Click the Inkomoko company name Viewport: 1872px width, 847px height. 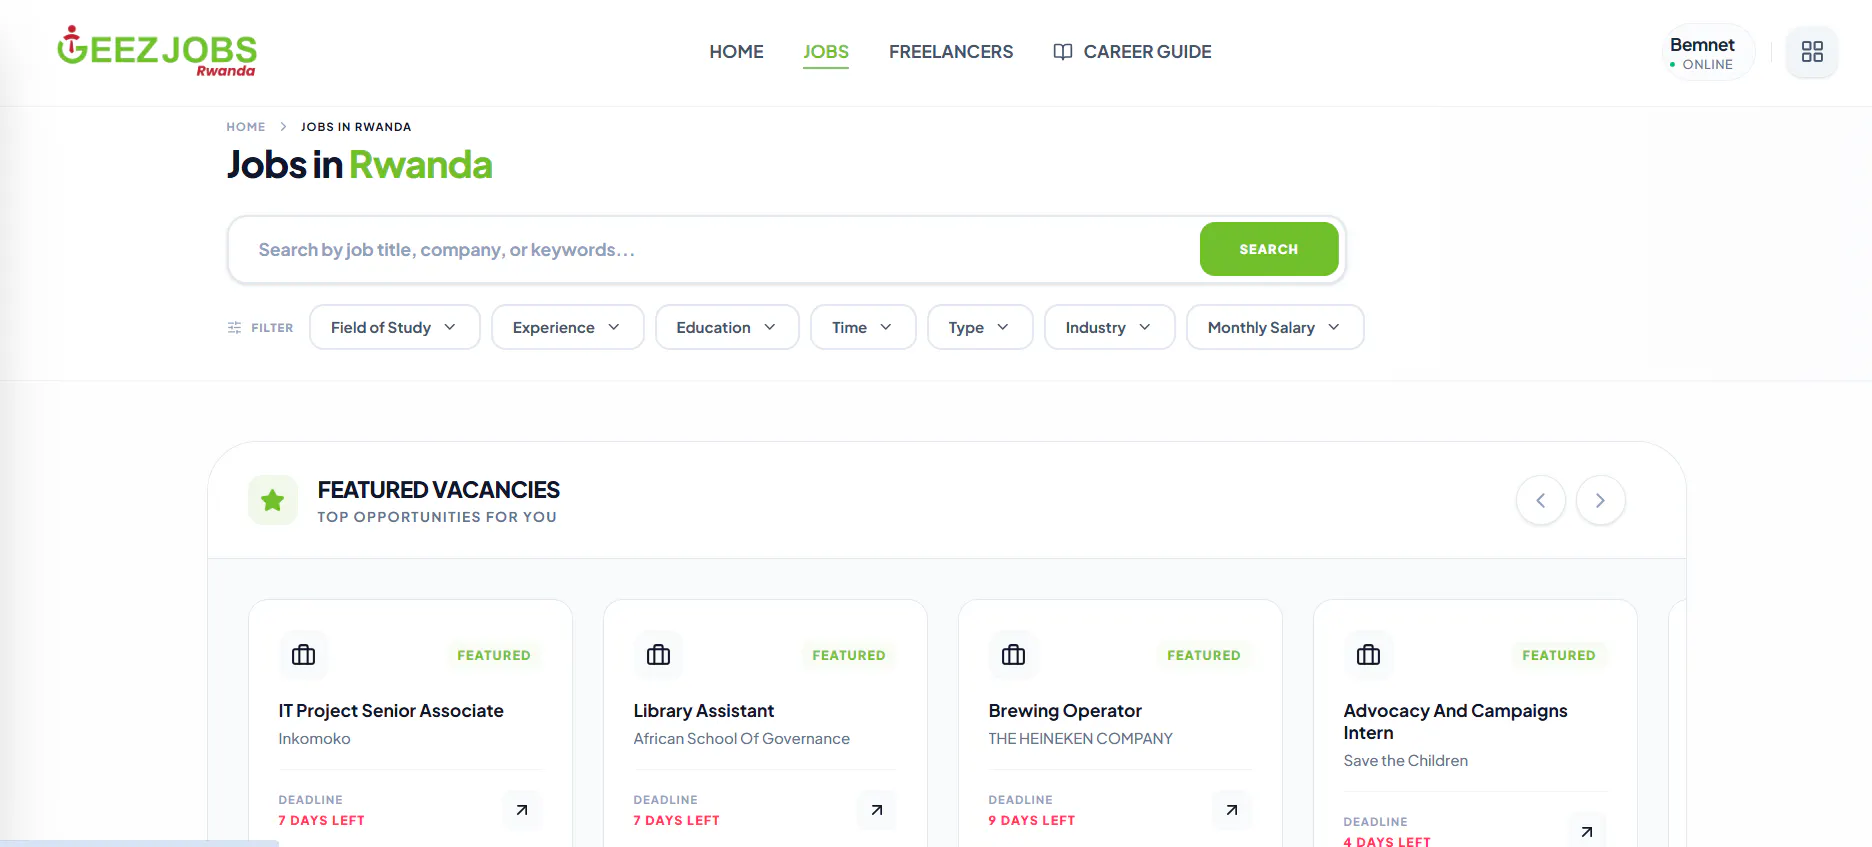coord(315,739)
